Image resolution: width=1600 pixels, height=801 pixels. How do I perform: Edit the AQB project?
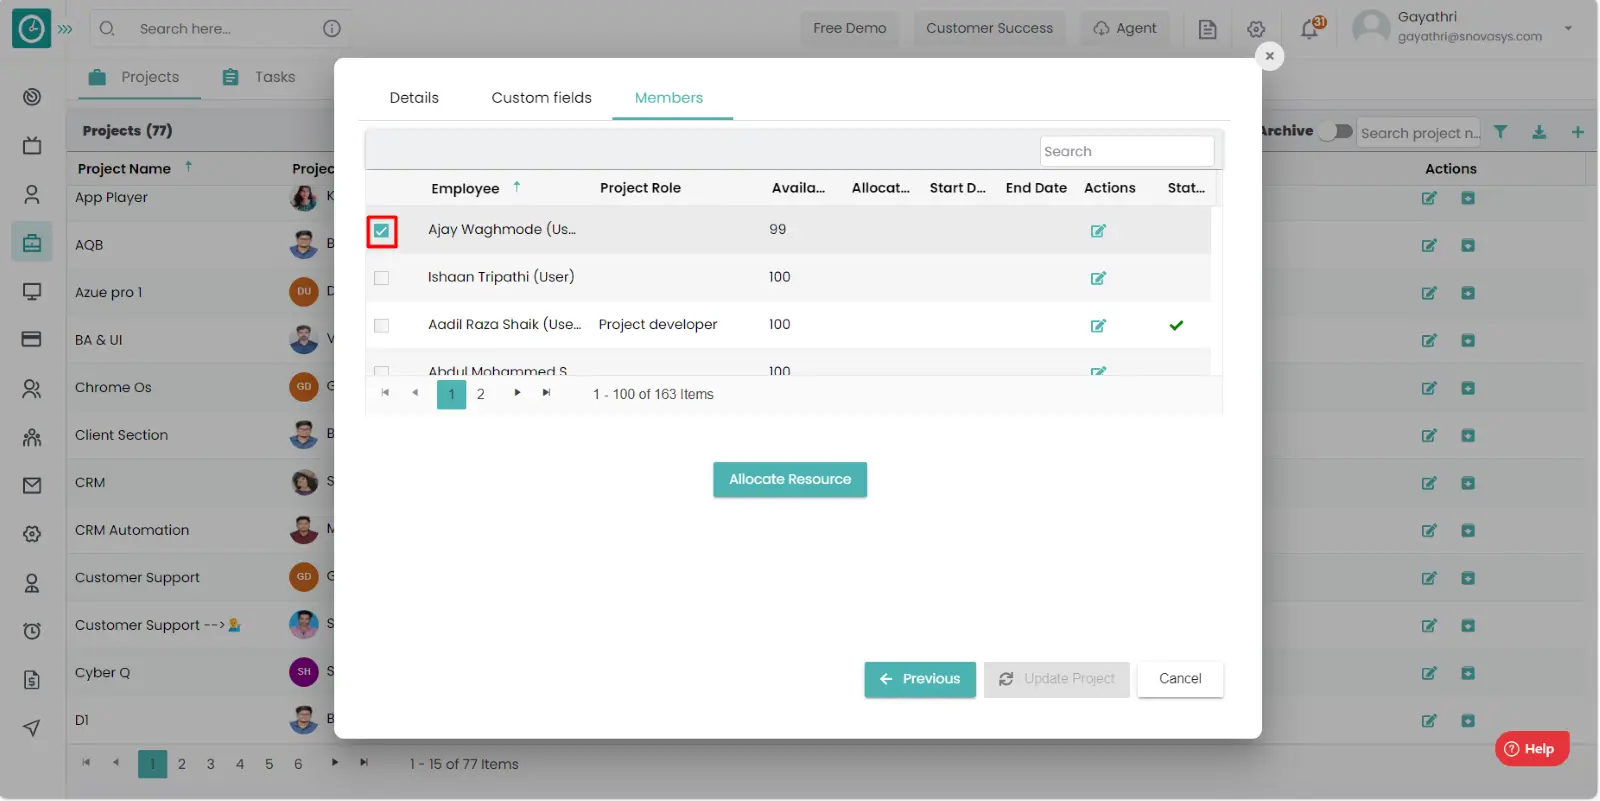1429,246
